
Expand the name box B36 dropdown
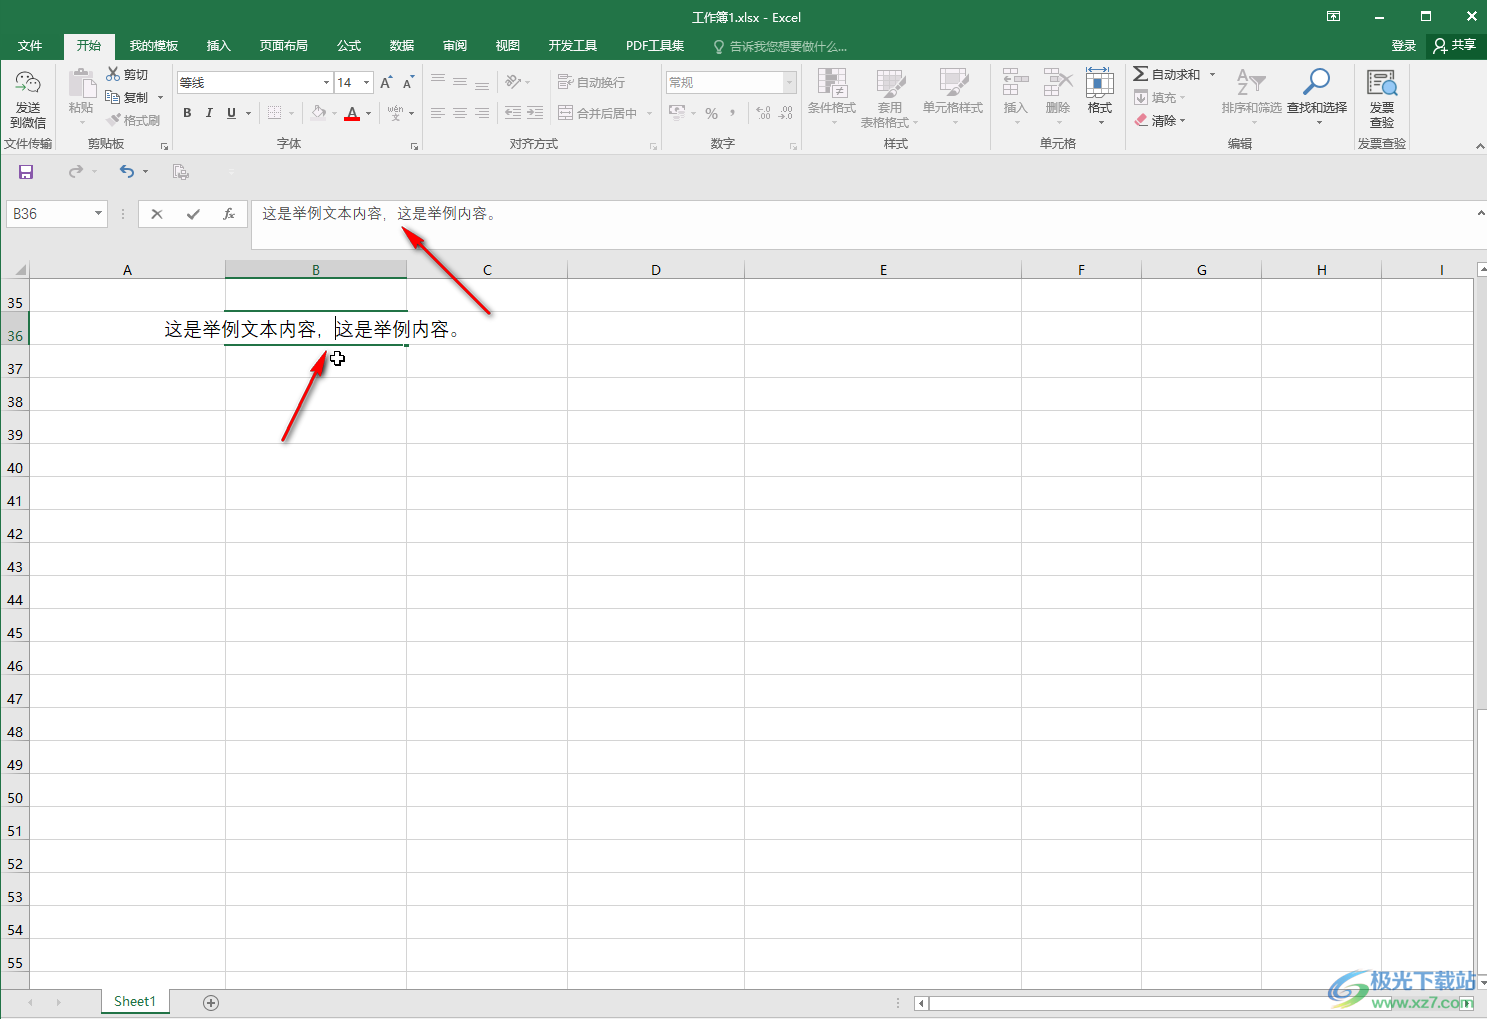coord(98,214)
